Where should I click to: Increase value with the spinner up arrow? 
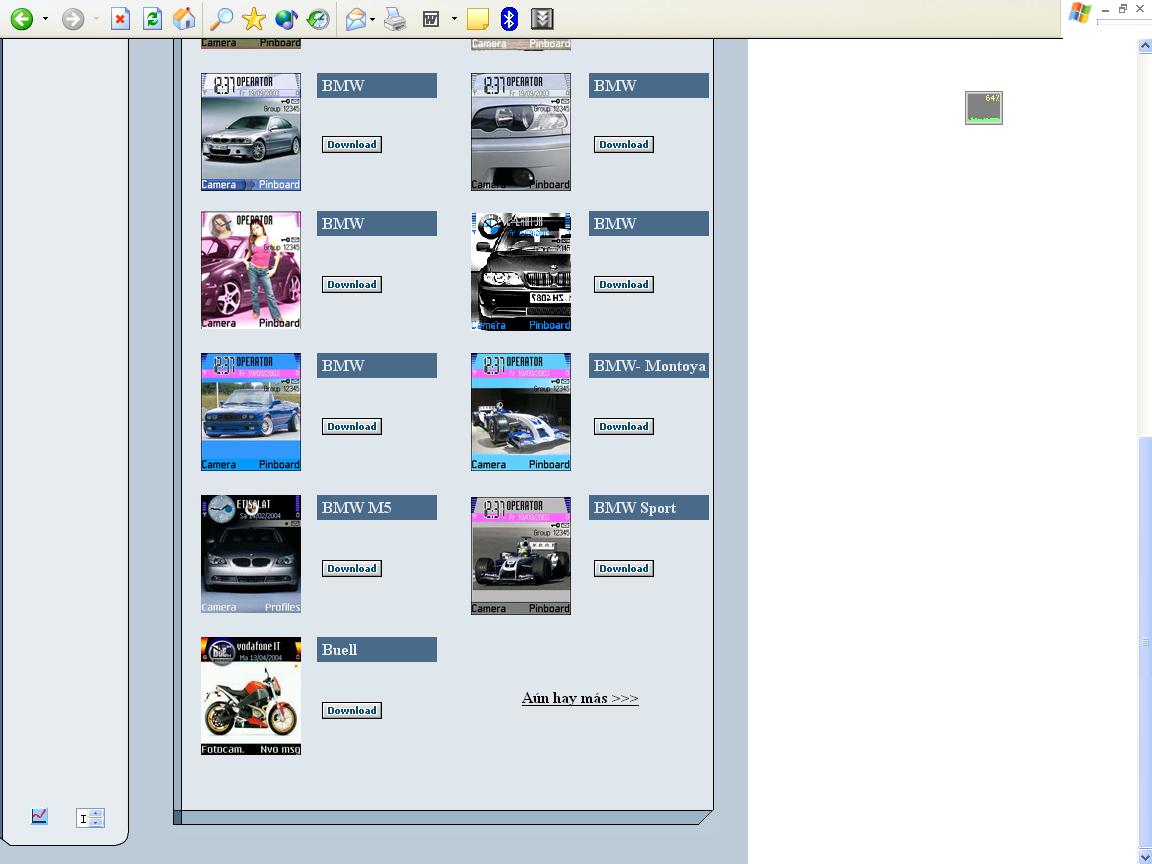click(97, 813)
